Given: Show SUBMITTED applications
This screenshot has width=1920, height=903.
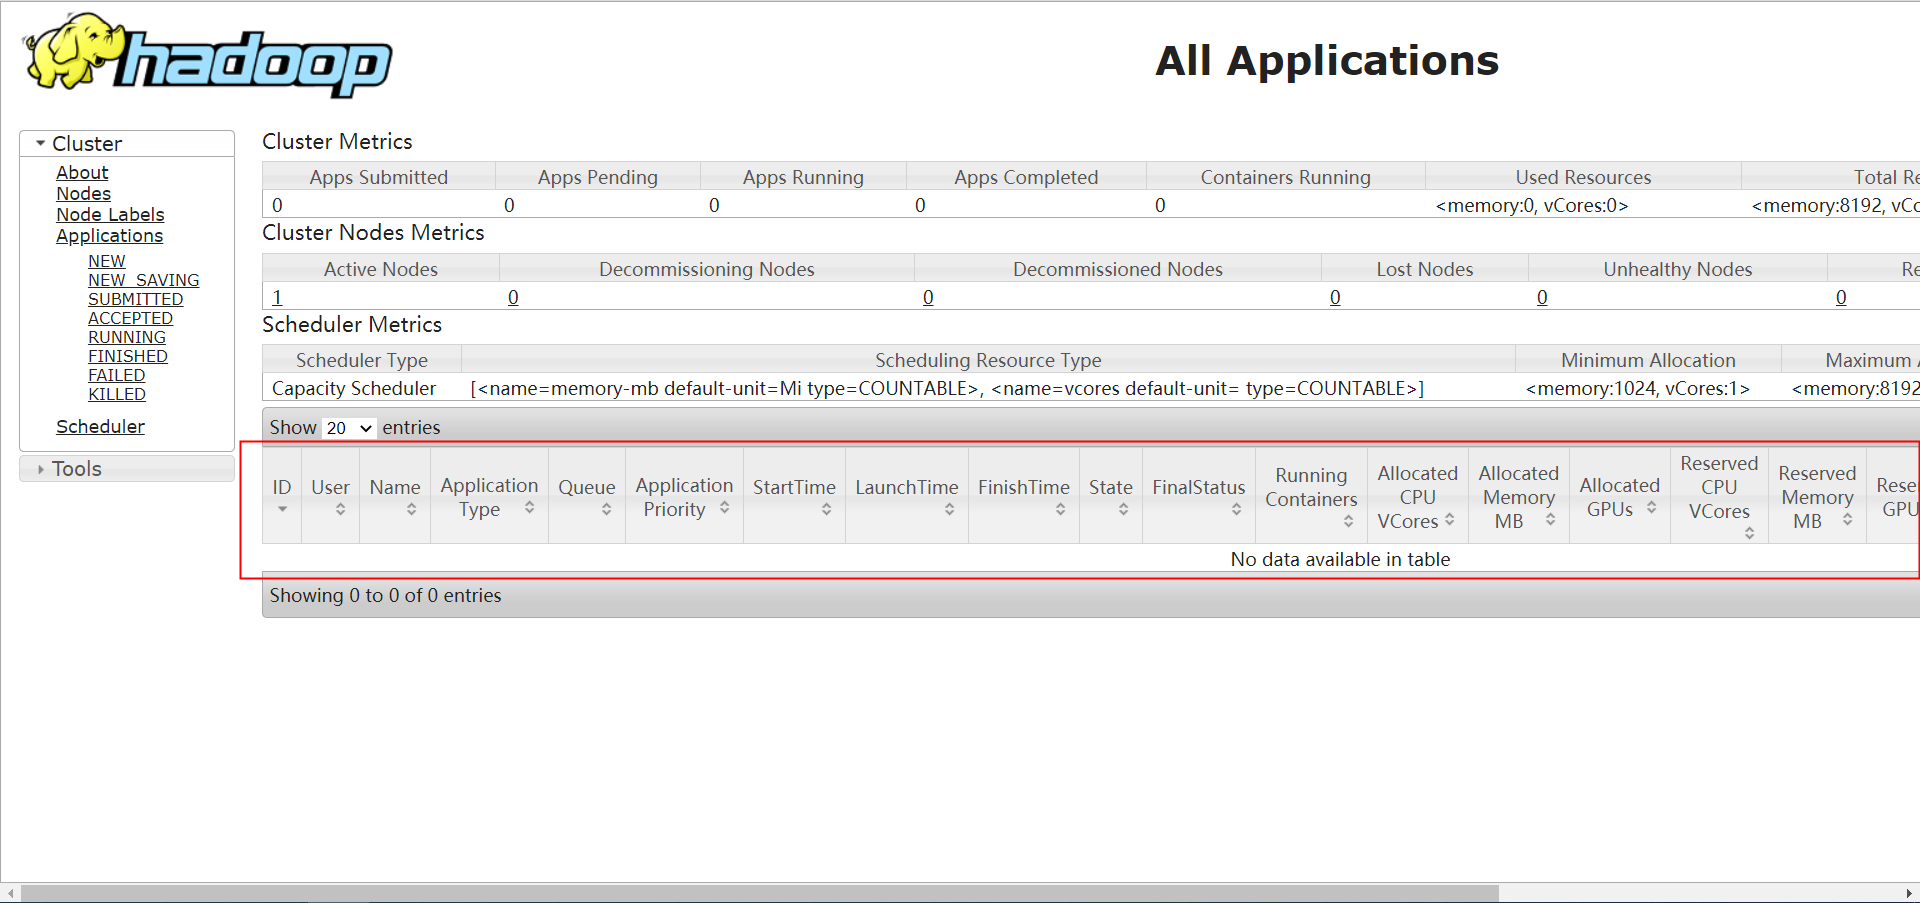Looking at the screenshot, I should click(135, 299).
